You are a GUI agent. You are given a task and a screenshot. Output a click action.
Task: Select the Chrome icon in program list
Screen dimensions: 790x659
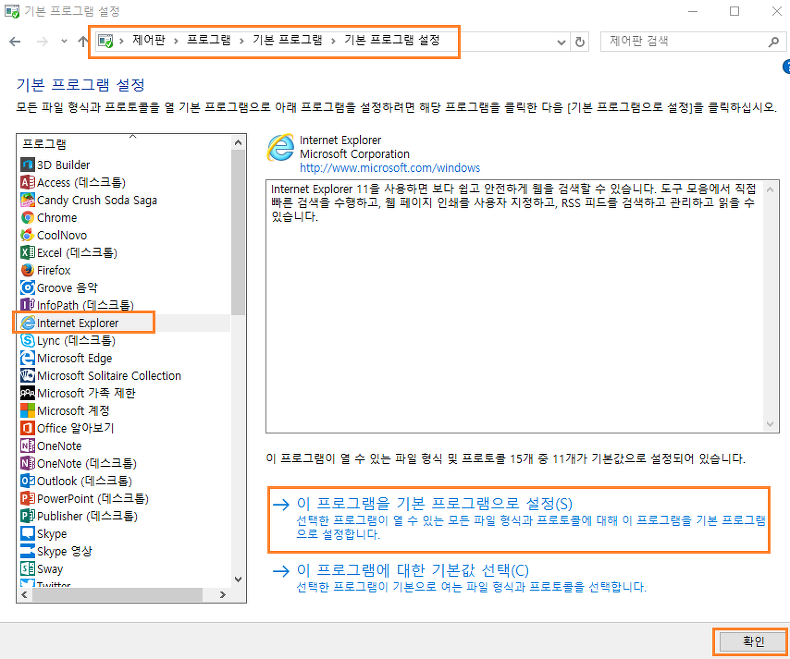[x=27, y=218]
